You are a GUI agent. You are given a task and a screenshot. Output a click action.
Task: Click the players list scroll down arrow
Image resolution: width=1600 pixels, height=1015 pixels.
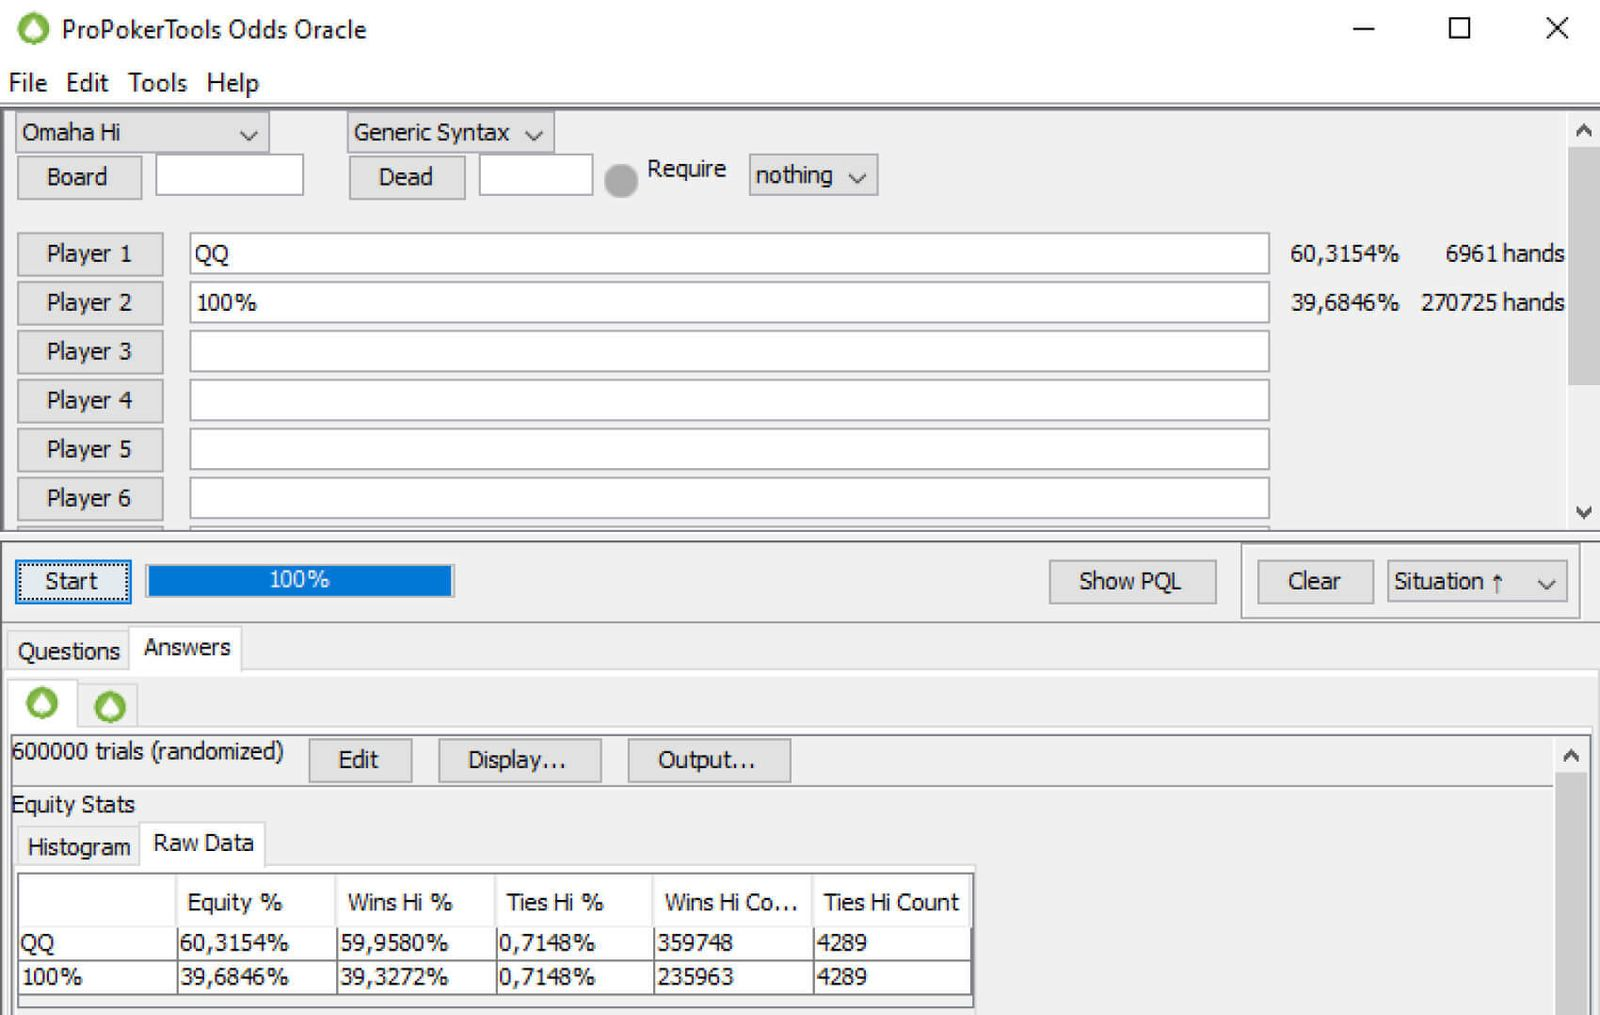click(x=1583, y=512)
